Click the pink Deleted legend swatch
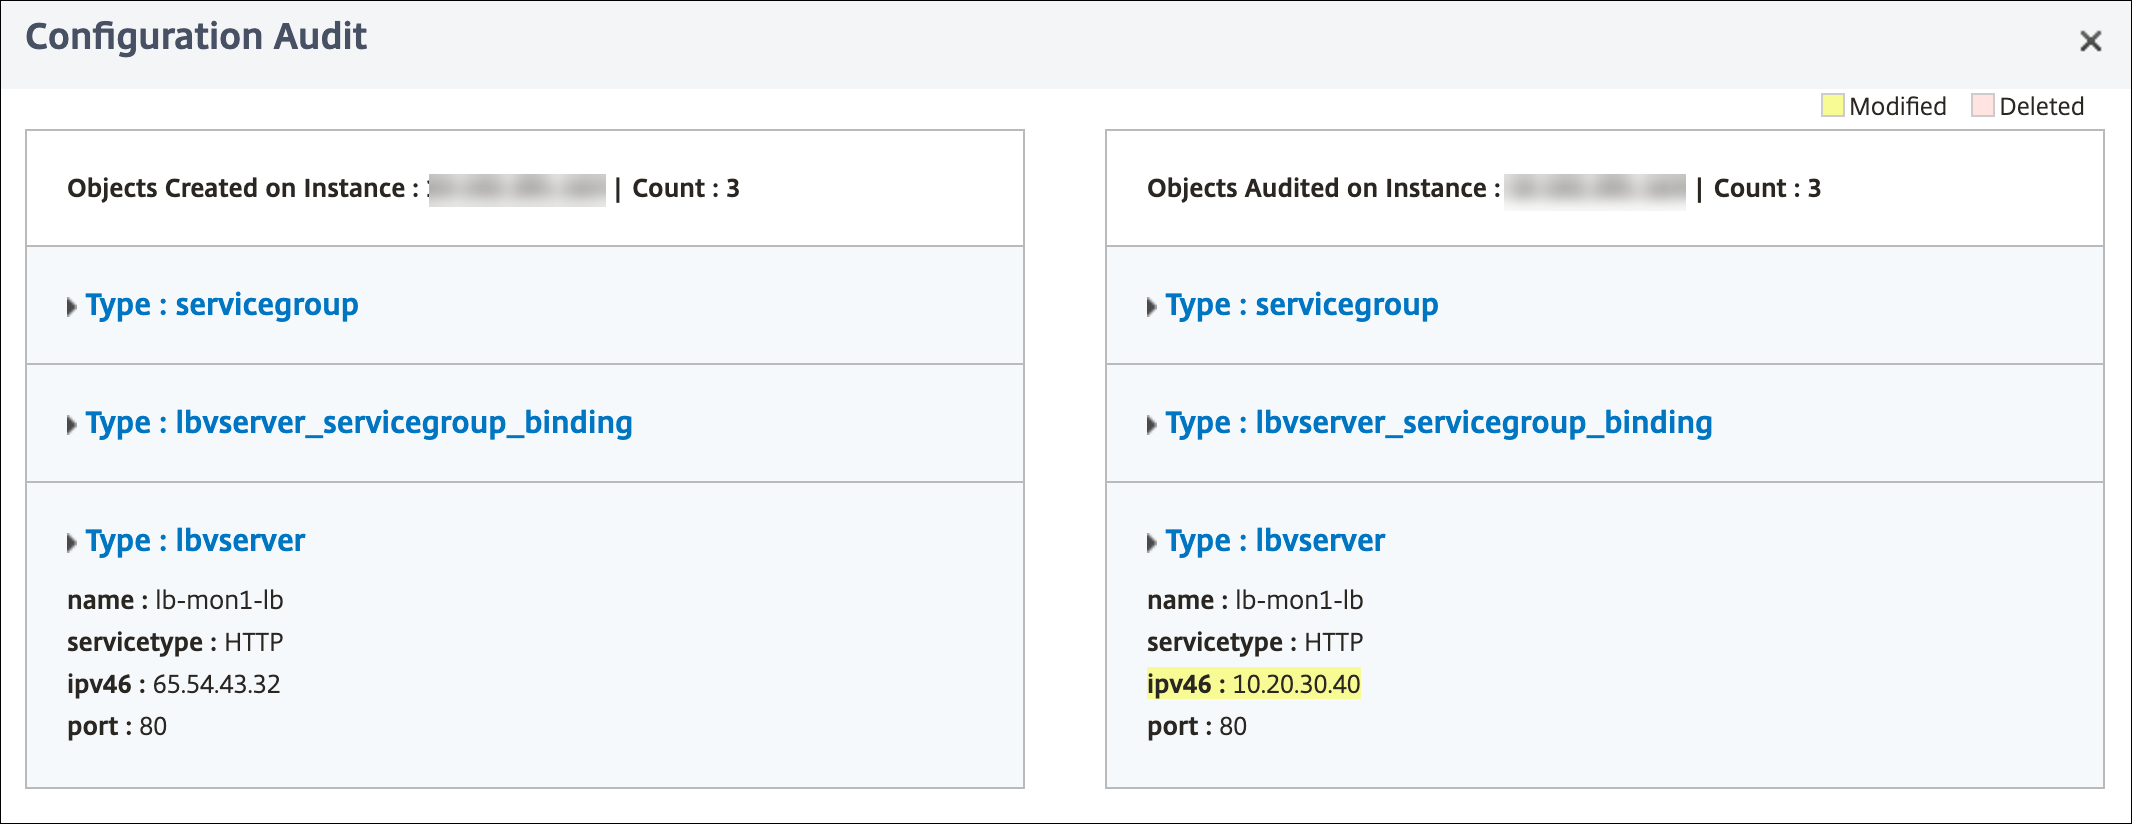Image resolution: width=2132 pixels, height=824 pixels. [x=1982, y=105]
